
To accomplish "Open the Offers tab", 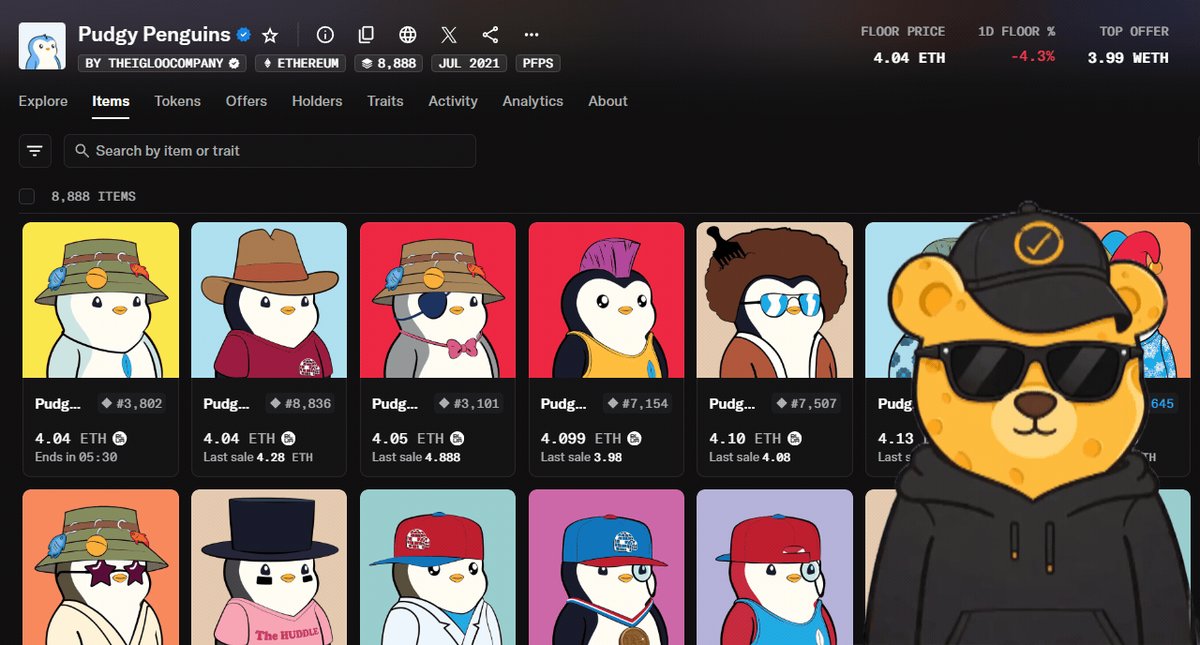I will (x=246, y=101).
